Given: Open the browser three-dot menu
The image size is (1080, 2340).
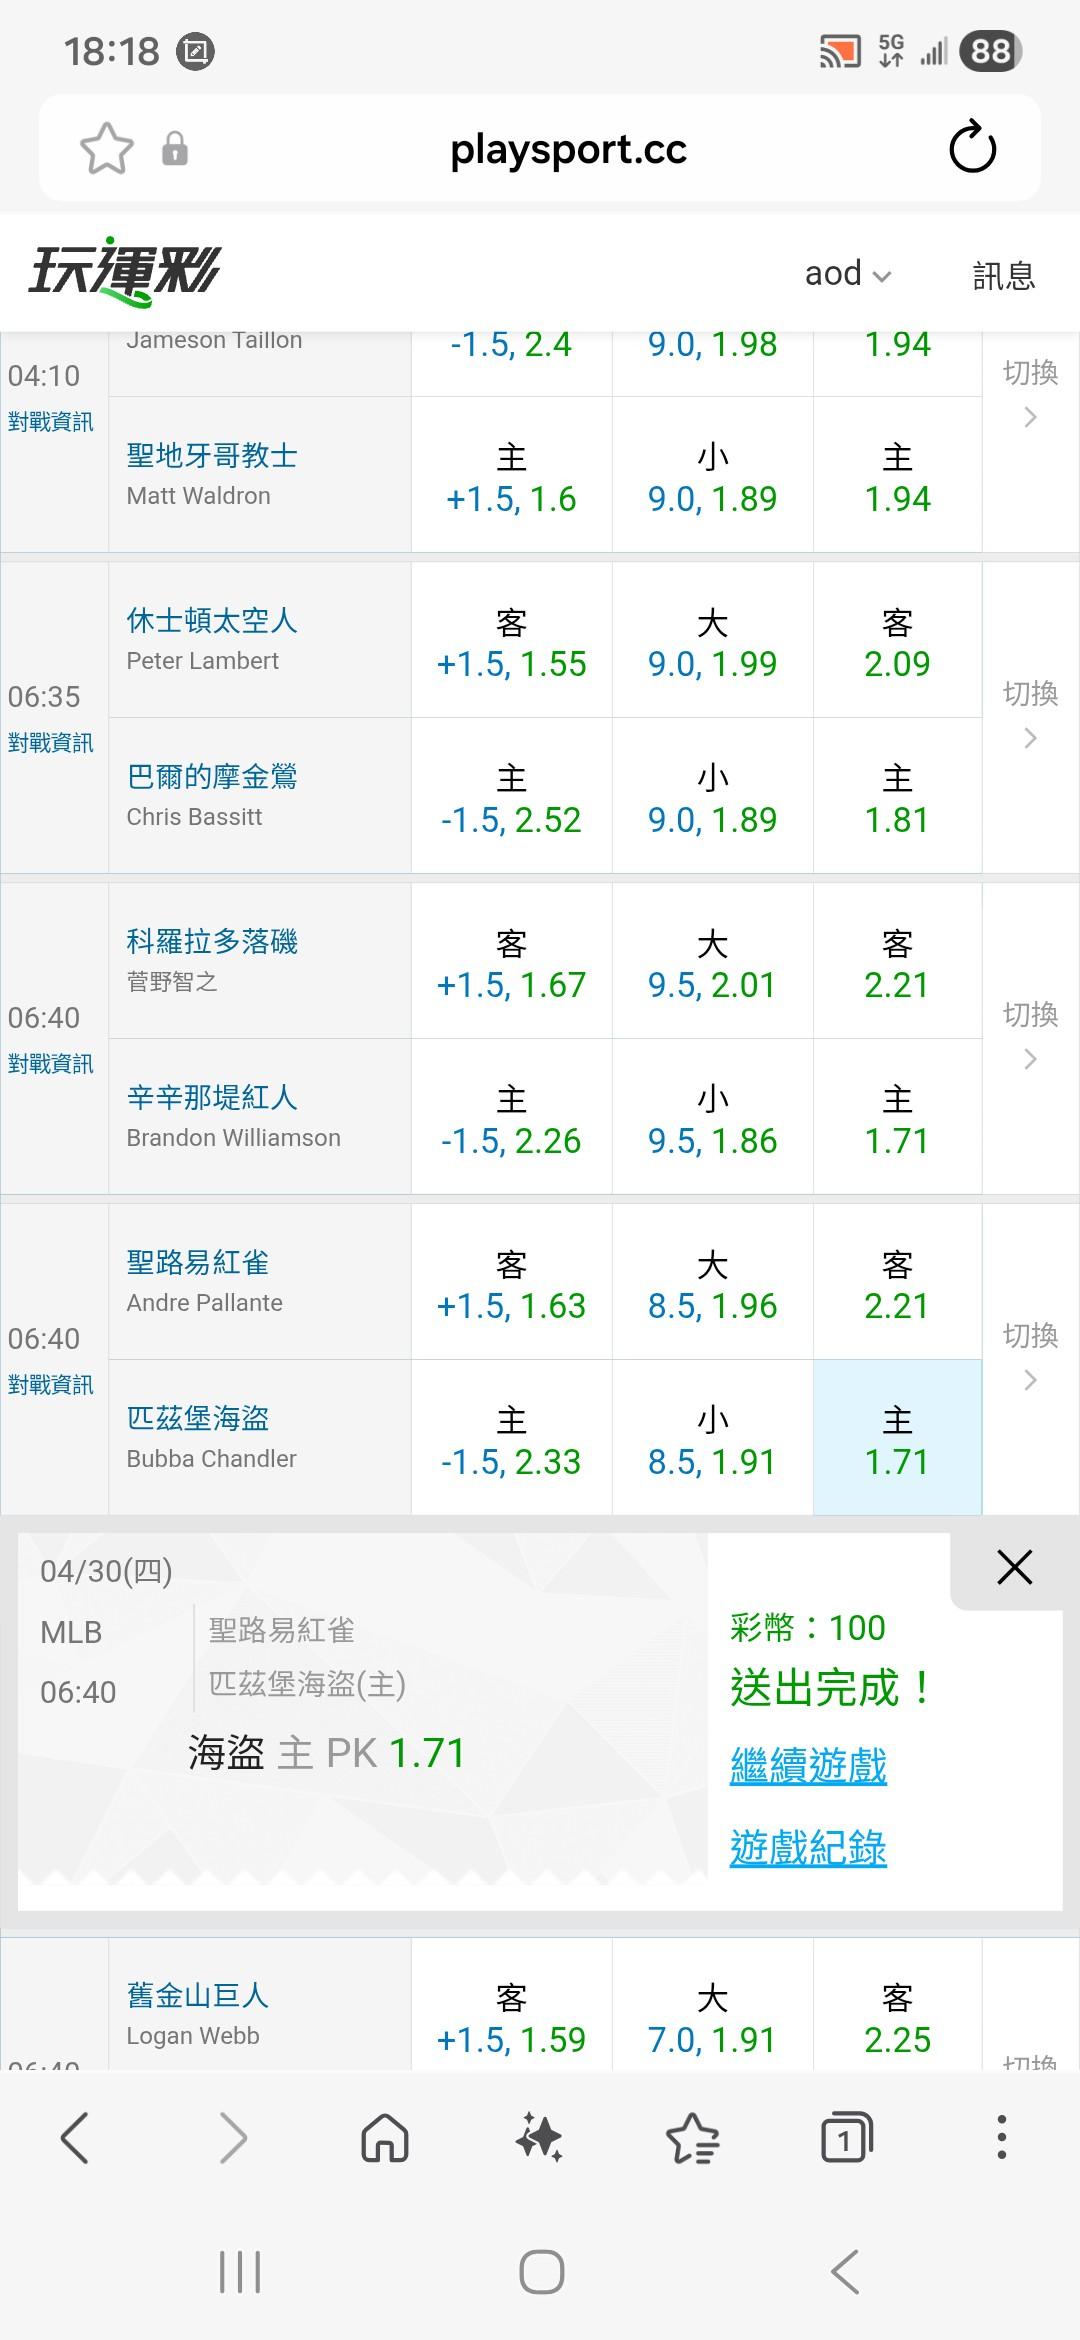Looking at the screenshot, I should (1001, 2138).
